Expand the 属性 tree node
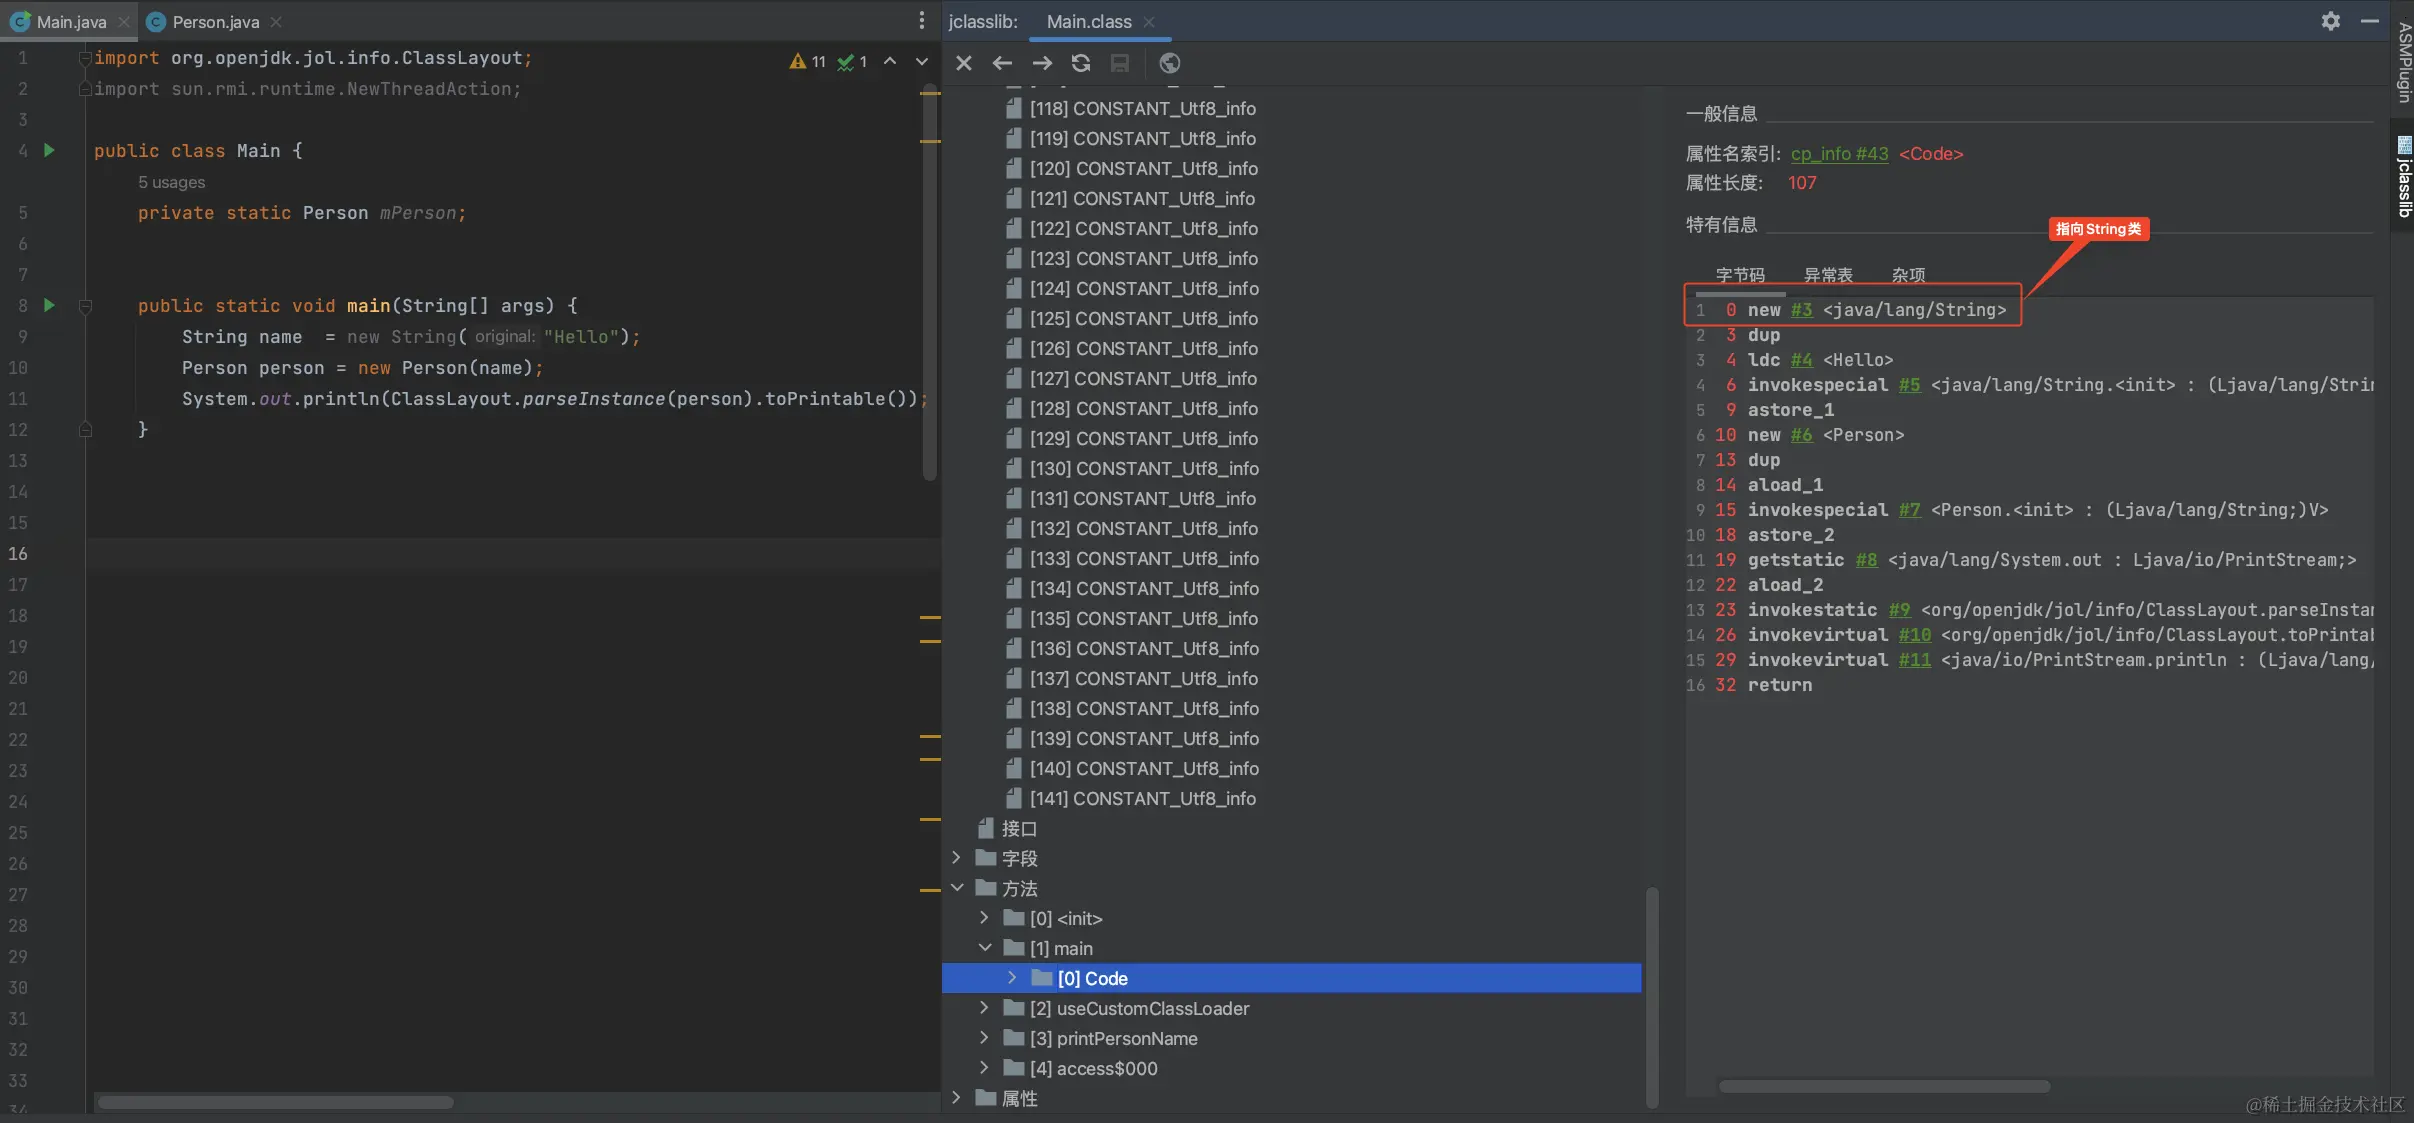This screenshot has height=1123, width=2414. 956,1097
